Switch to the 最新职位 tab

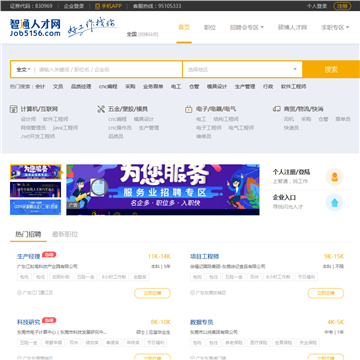(65, 234)
